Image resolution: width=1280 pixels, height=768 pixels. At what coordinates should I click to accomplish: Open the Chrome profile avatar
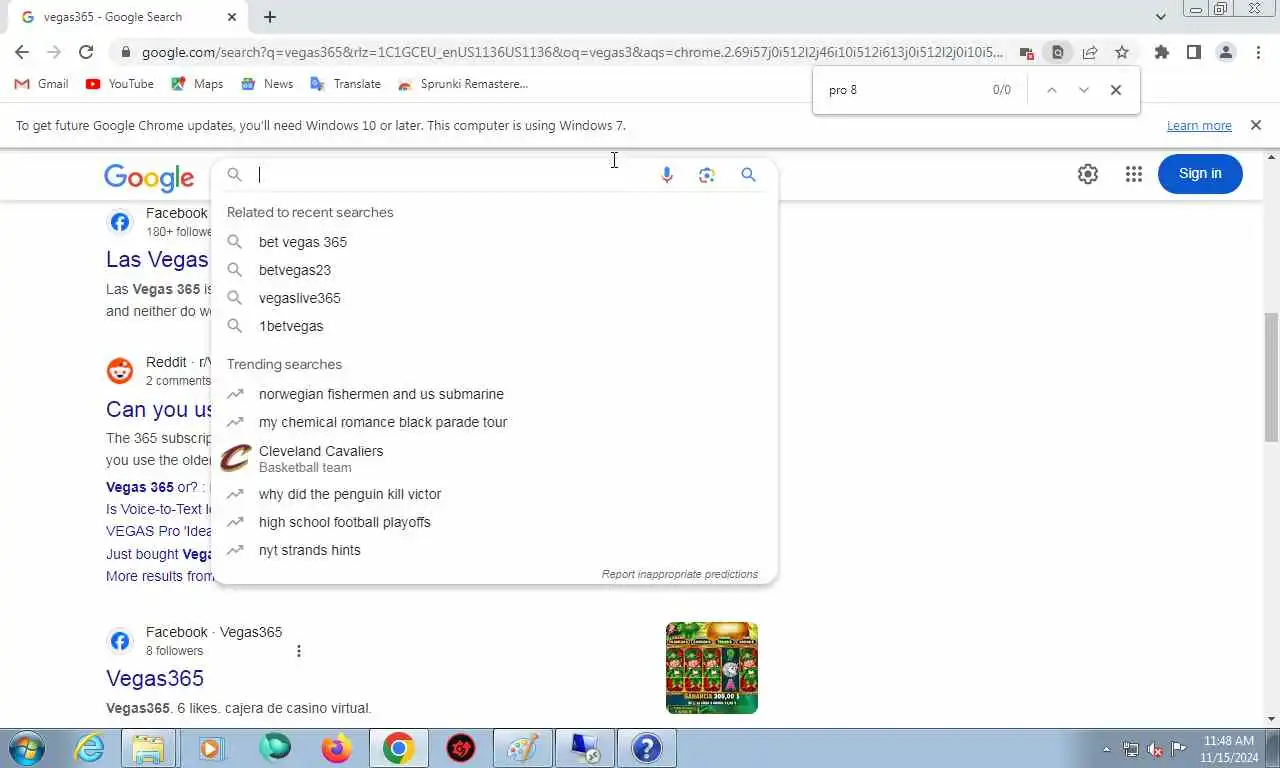(x=1226, y=52)
